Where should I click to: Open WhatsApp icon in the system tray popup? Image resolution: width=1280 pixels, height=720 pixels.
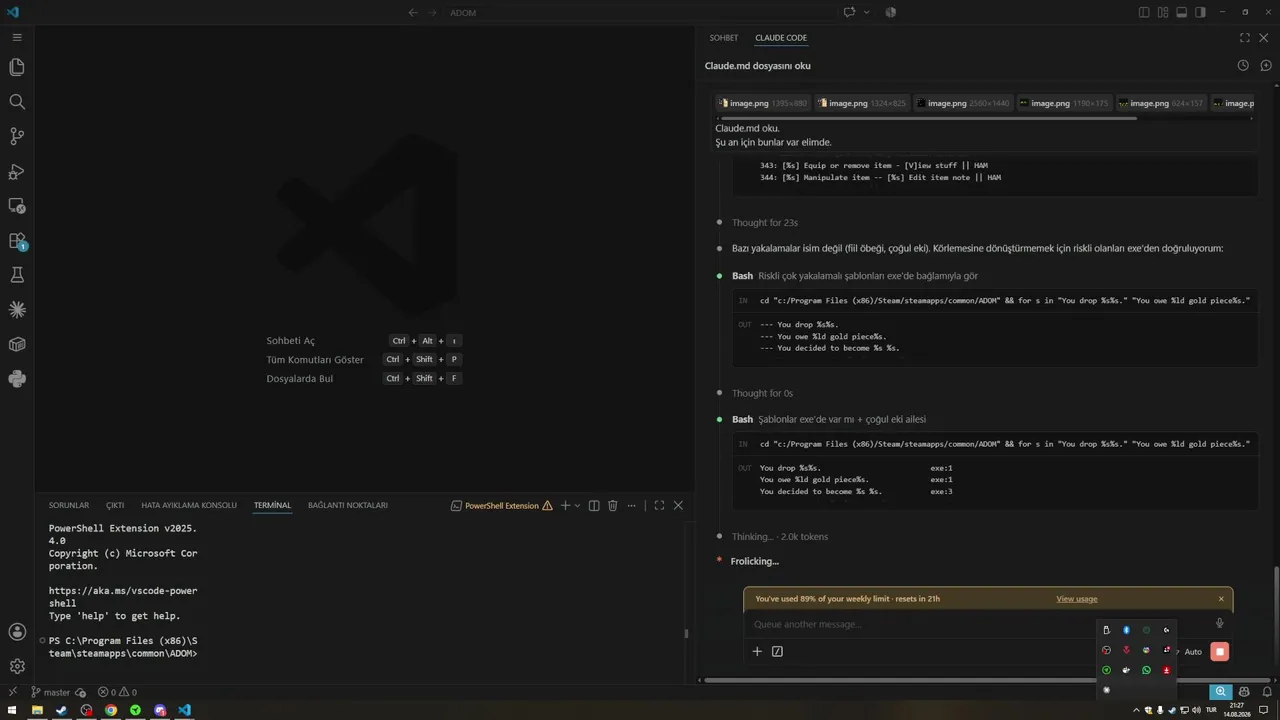pos(1147,670)
